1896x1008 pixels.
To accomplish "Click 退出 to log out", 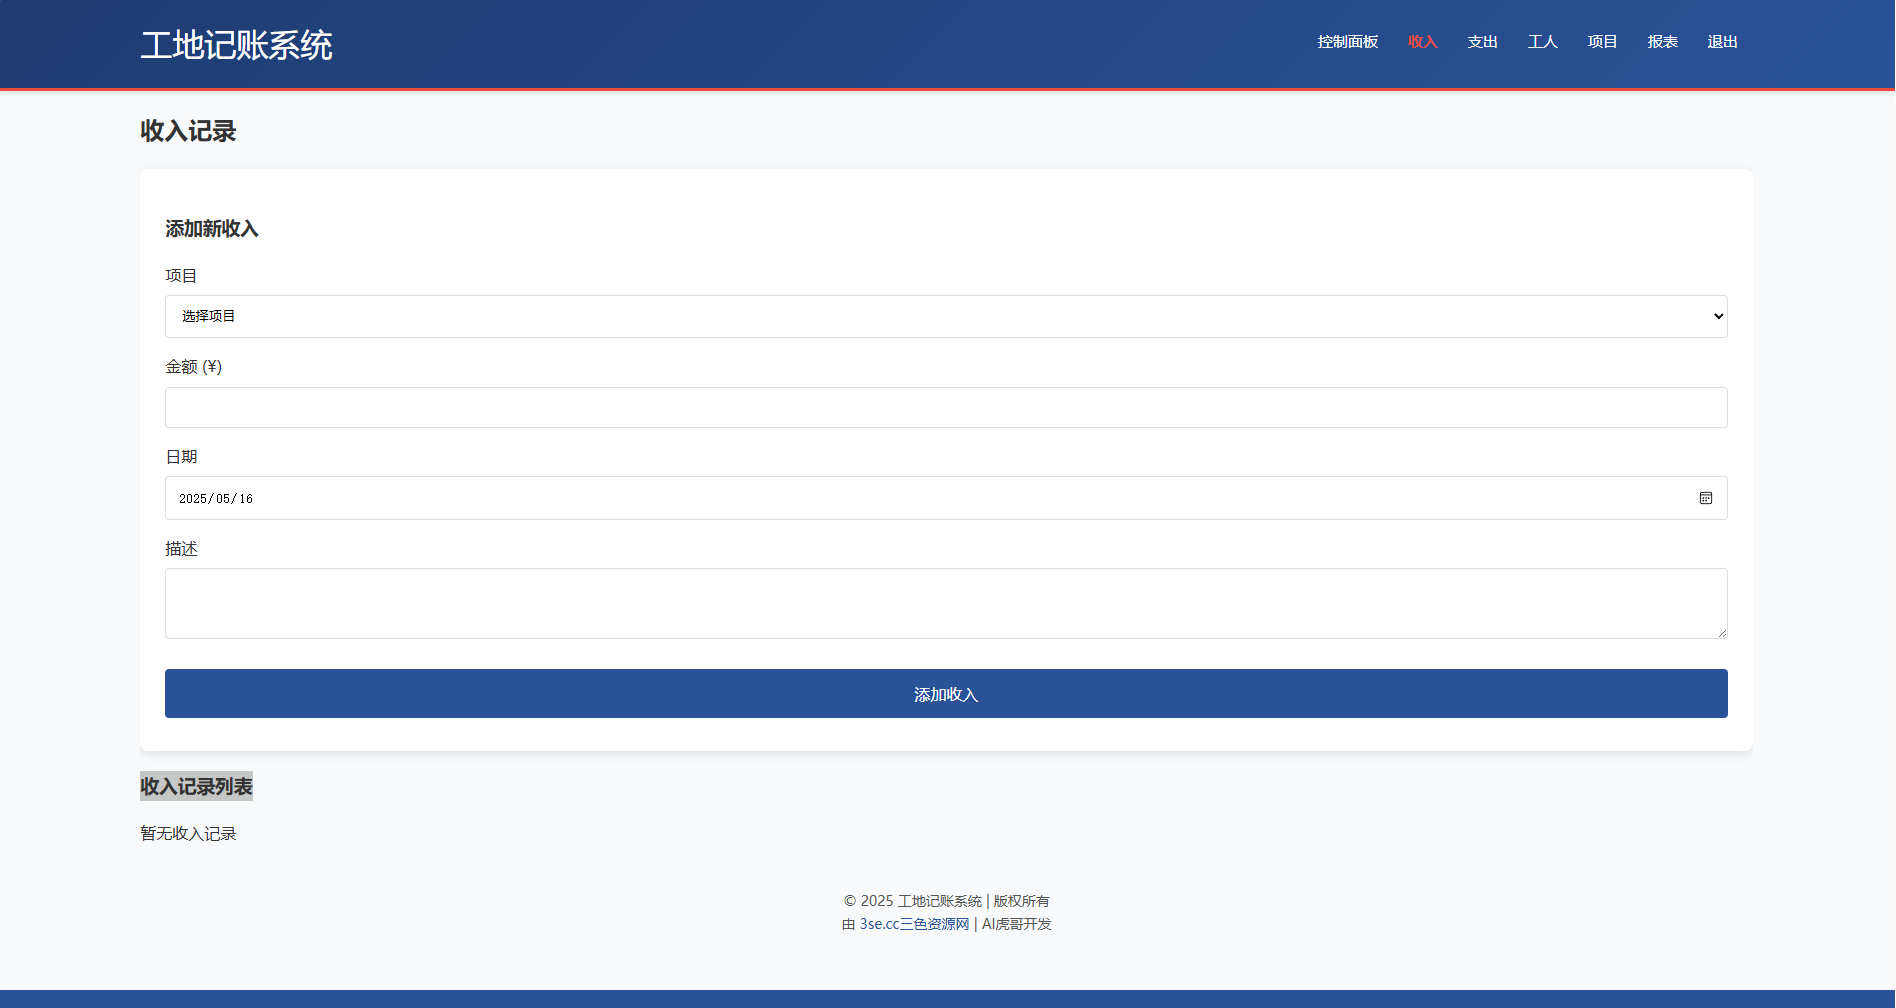I will click(1722, 42).
